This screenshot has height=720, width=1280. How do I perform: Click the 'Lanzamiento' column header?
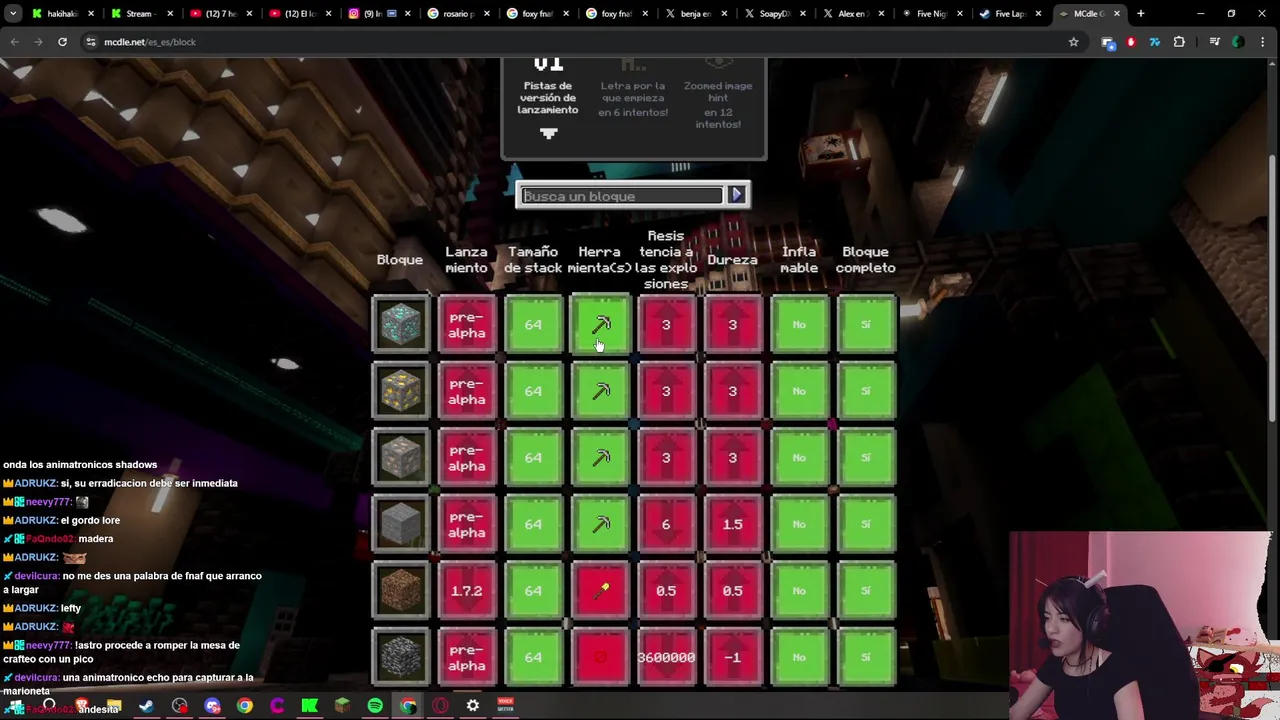[467, 260]
